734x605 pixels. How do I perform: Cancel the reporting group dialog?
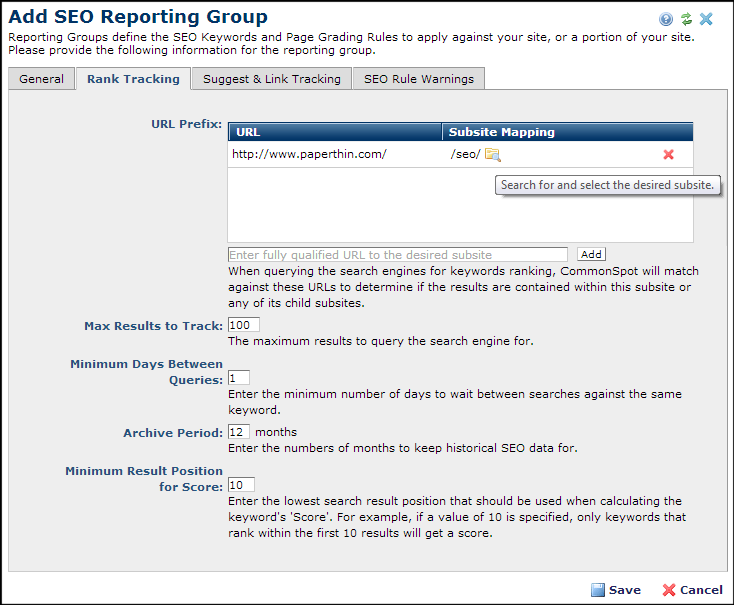[x=692, y=590]
